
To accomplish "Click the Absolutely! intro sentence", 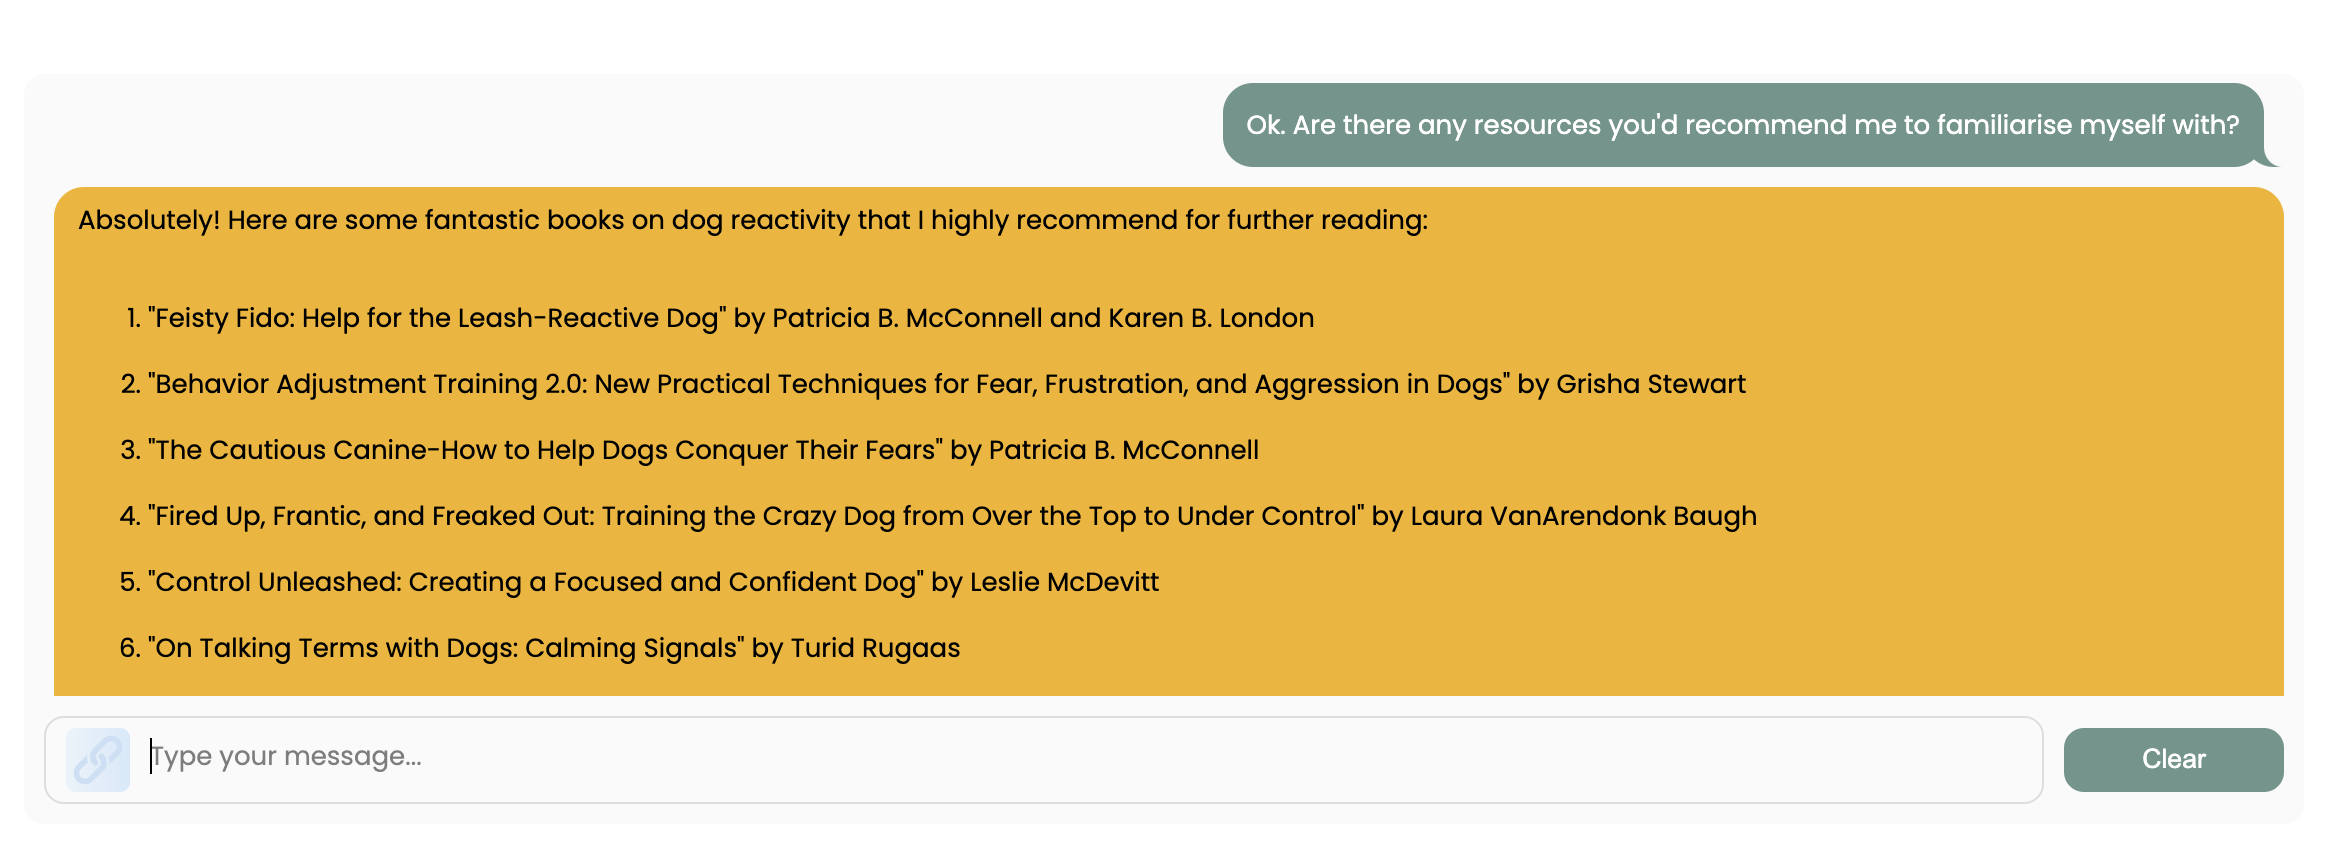I will click(753, 220).
